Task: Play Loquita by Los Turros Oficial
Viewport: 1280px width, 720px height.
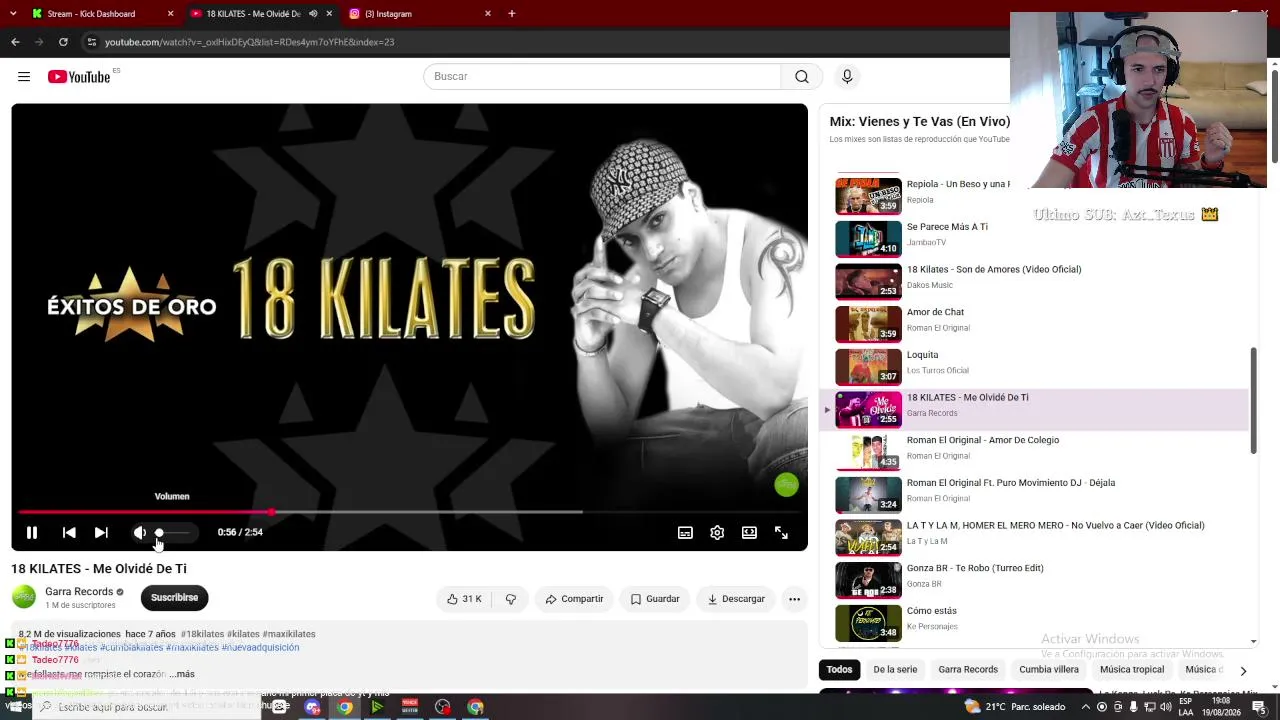Action: click(x=1035, y=367)
